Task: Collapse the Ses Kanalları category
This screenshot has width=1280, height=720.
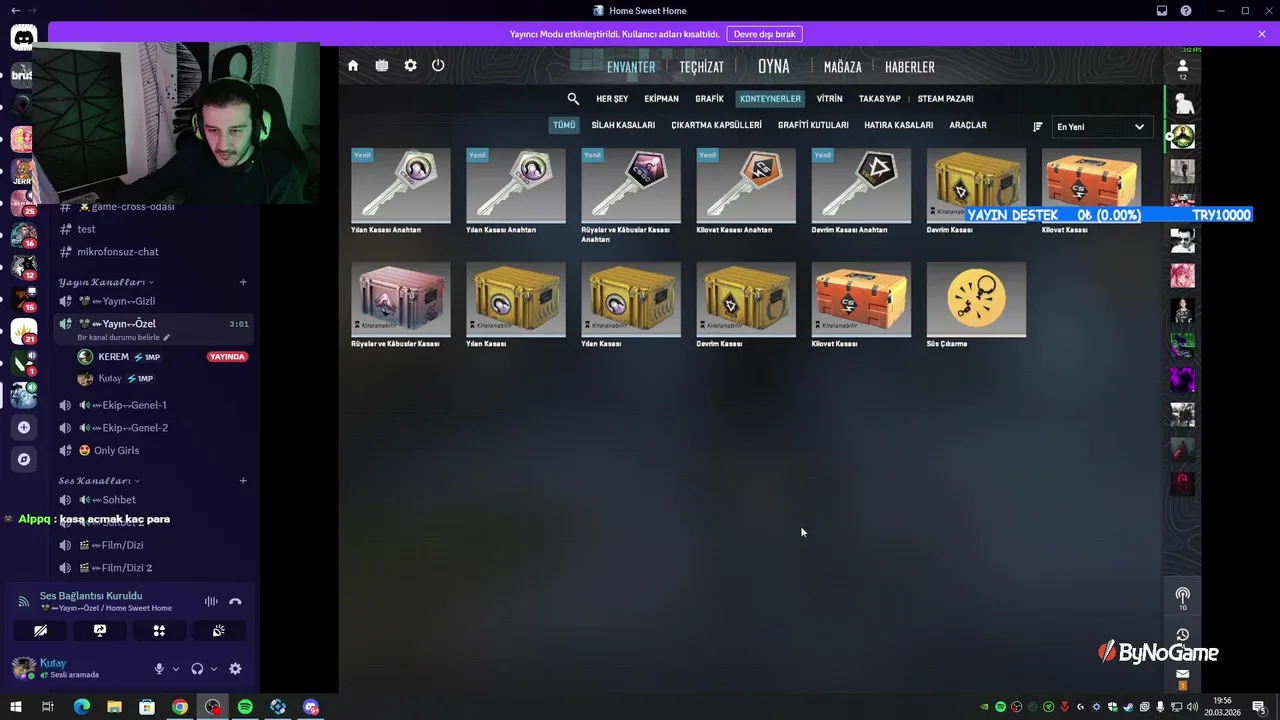Action: 99,481
